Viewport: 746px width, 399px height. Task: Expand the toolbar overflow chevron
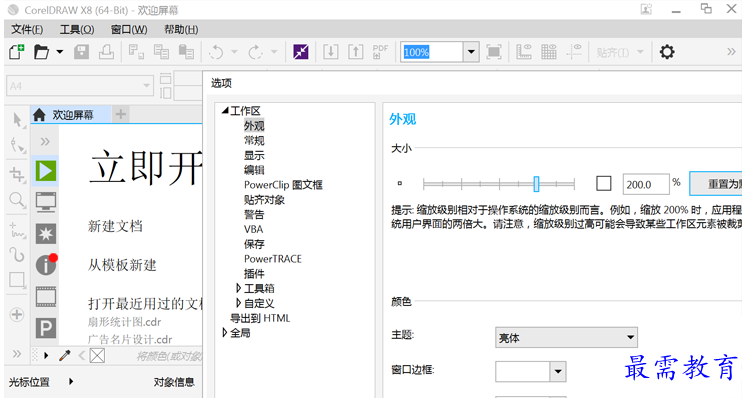tap(731, 52)
